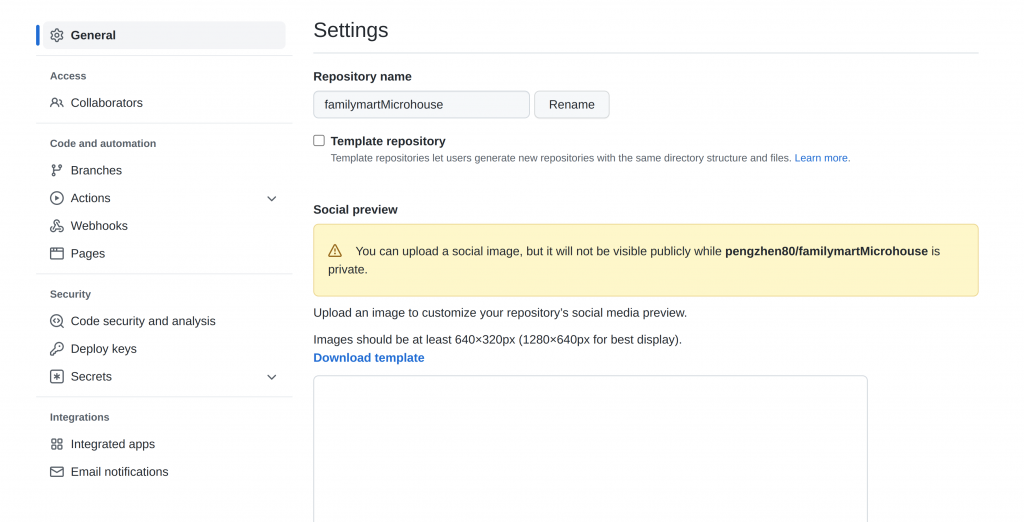Click the Repository name text field

tap(421, 104)
